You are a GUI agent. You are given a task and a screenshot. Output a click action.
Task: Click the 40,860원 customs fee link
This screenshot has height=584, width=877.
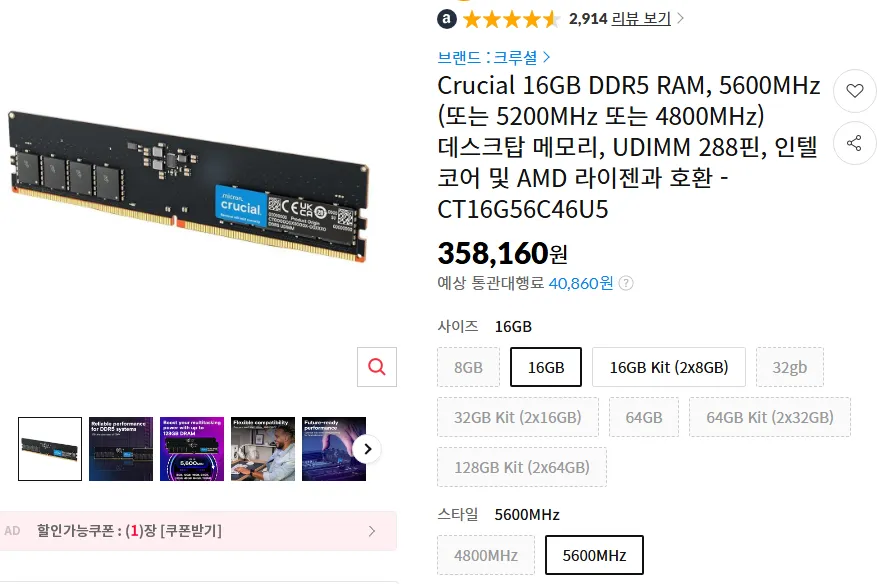click(x=581, y=283)
